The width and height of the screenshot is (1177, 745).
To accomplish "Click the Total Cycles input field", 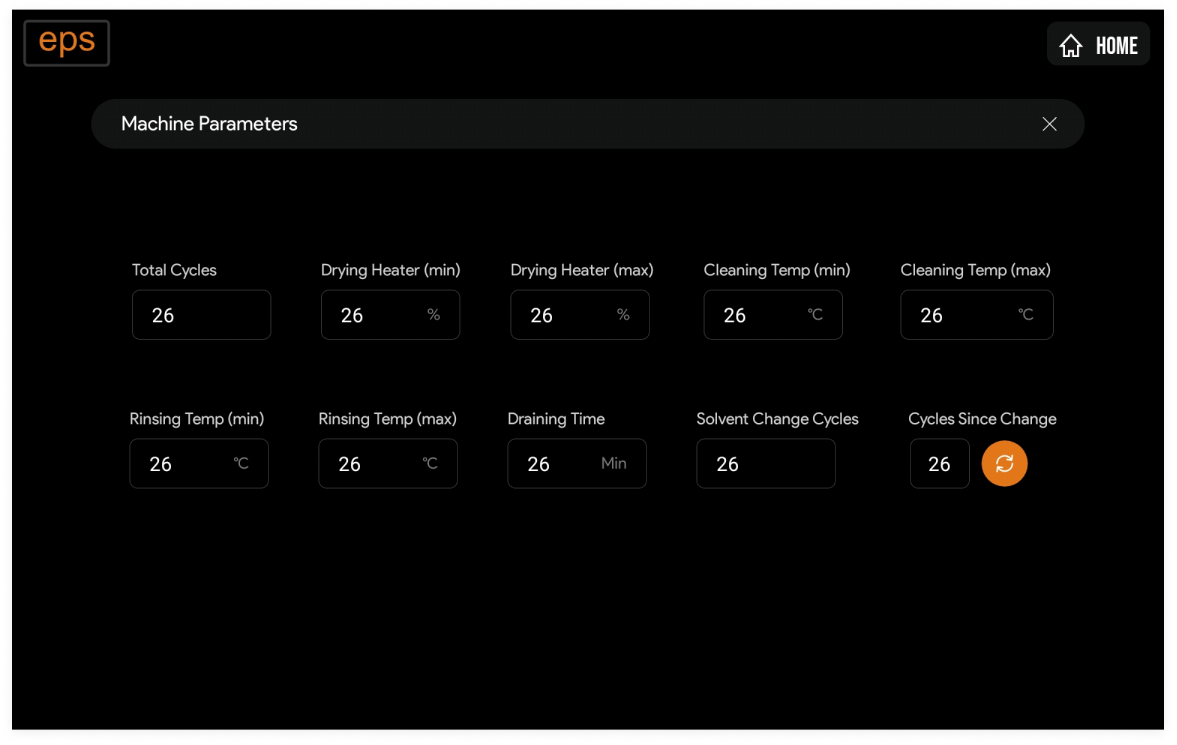I will [x=201, y=315].
